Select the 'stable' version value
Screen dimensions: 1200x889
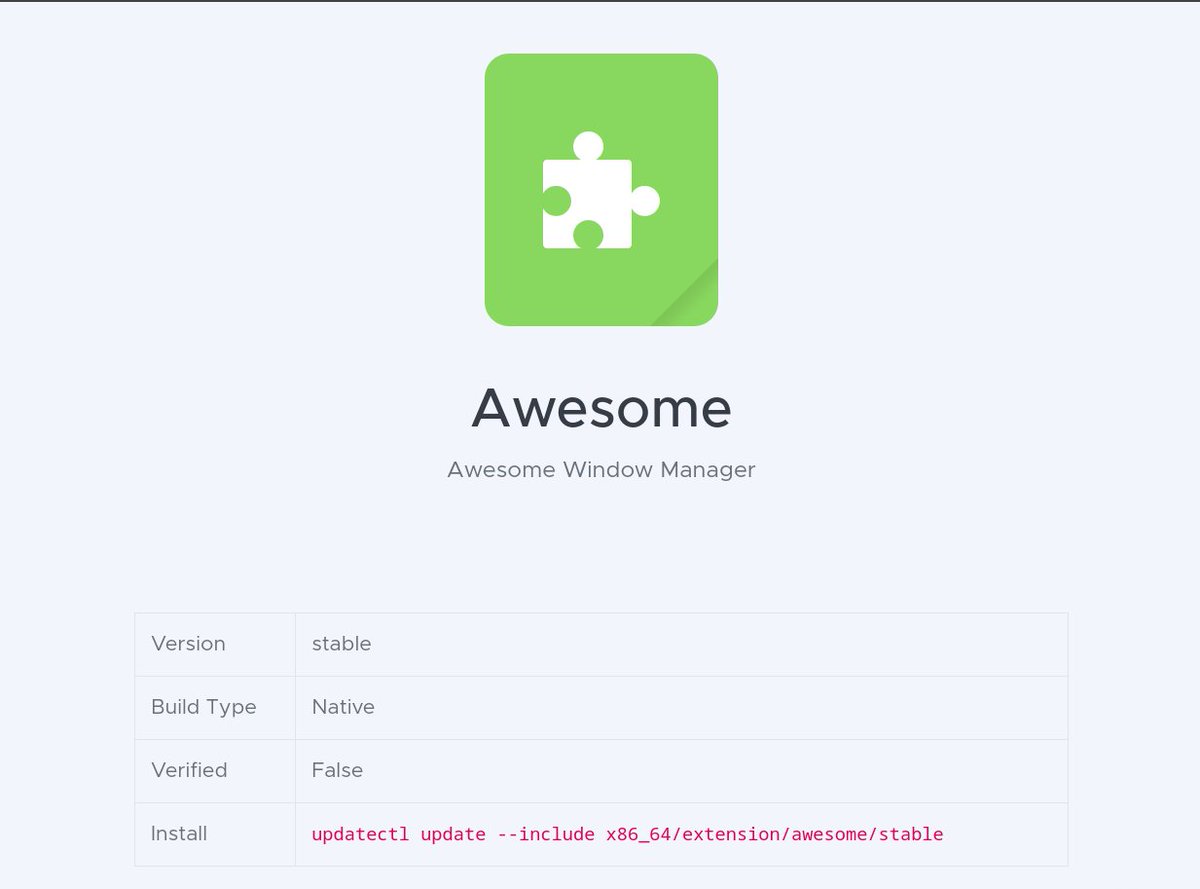coord(341,644)
